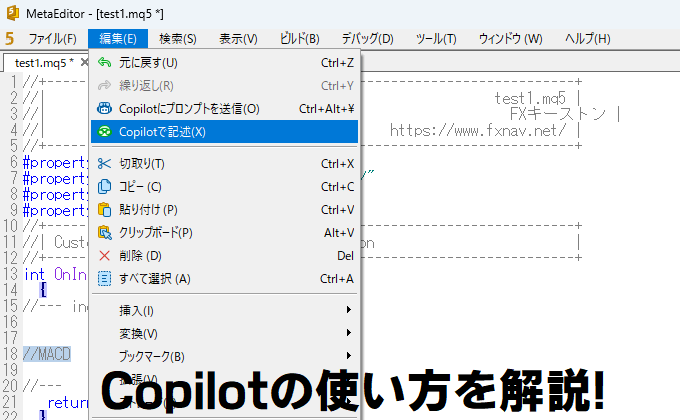Click the scissors Cut icon
This screenshot has width=680, height=420.
(x=104, y=164)
